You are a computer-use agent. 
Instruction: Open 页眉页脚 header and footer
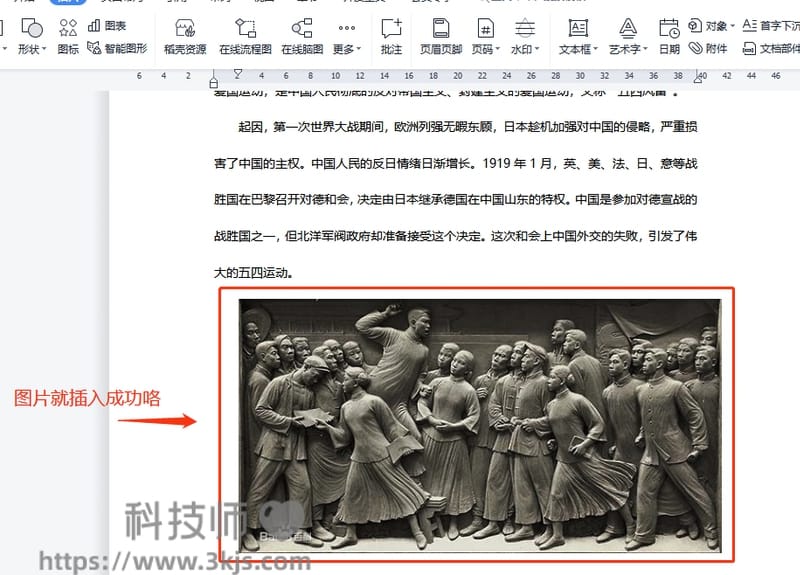pos(441,36)
